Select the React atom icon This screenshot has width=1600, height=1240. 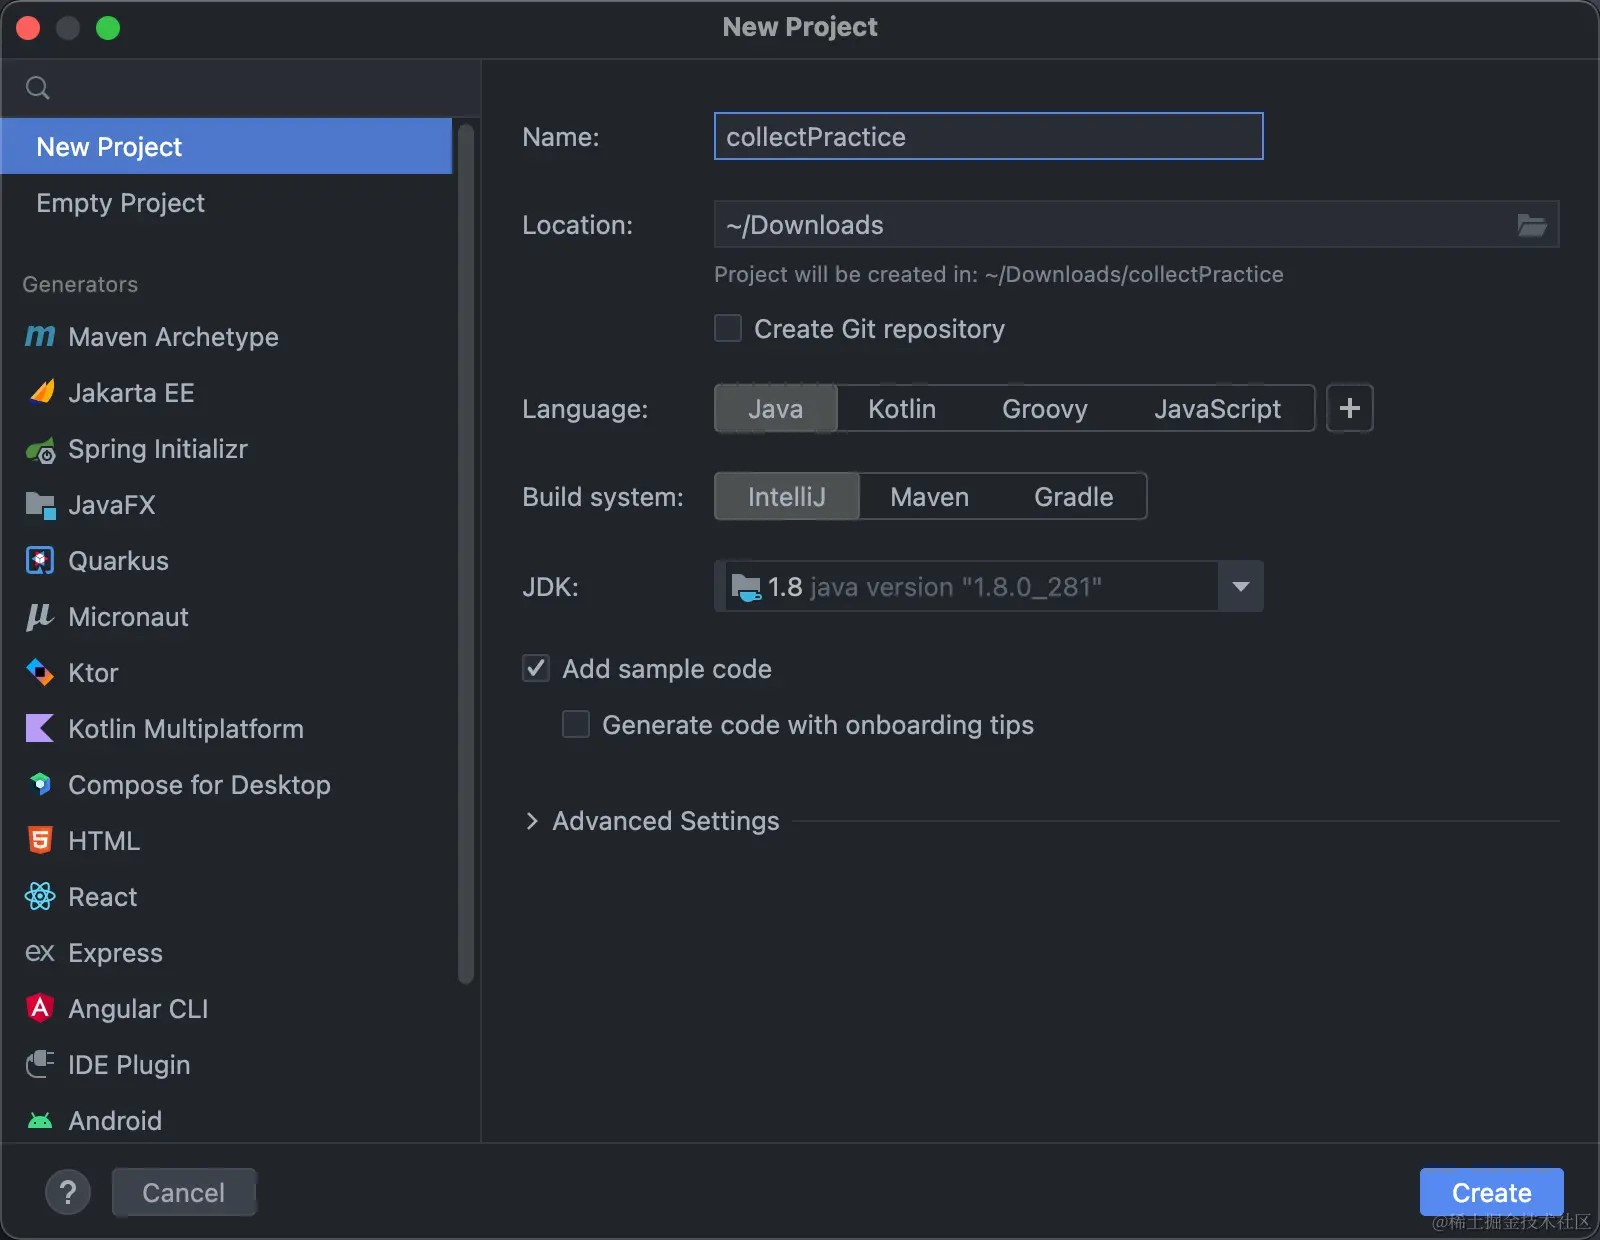coord(40,897)
